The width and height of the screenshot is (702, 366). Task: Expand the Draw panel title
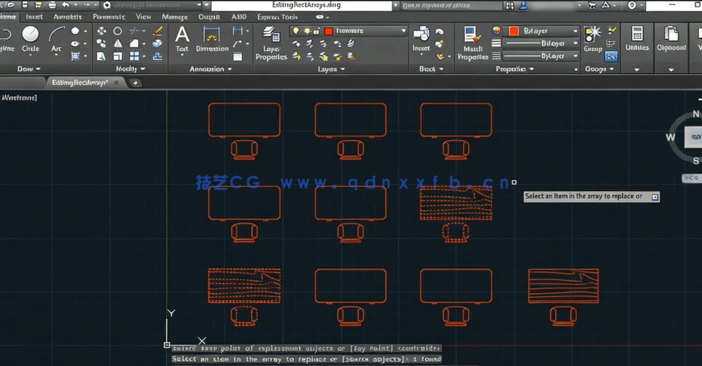coord(29,69)
